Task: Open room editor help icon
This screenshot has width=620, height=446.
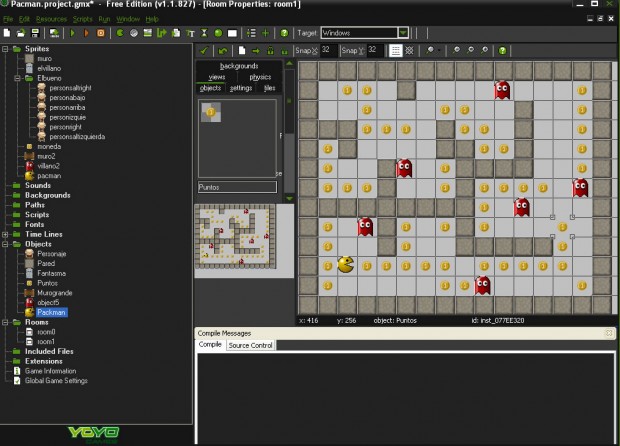Action: pos(503,51)
